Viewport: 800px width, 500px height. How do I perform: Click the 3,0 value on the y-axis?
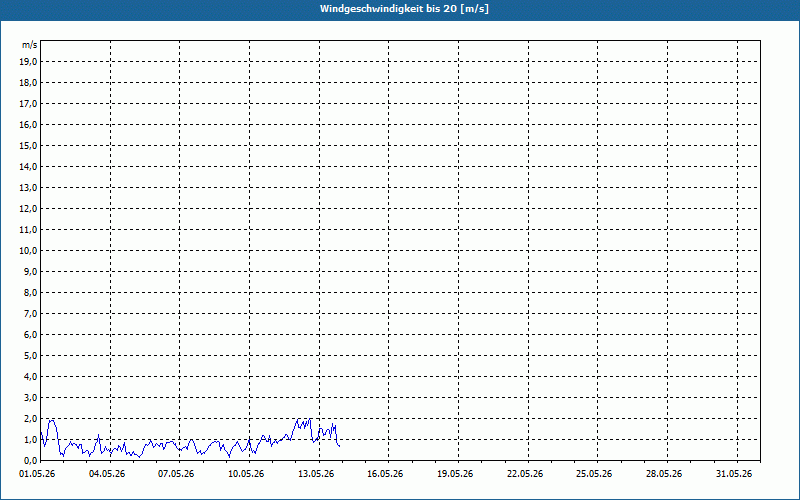point(31,397)
